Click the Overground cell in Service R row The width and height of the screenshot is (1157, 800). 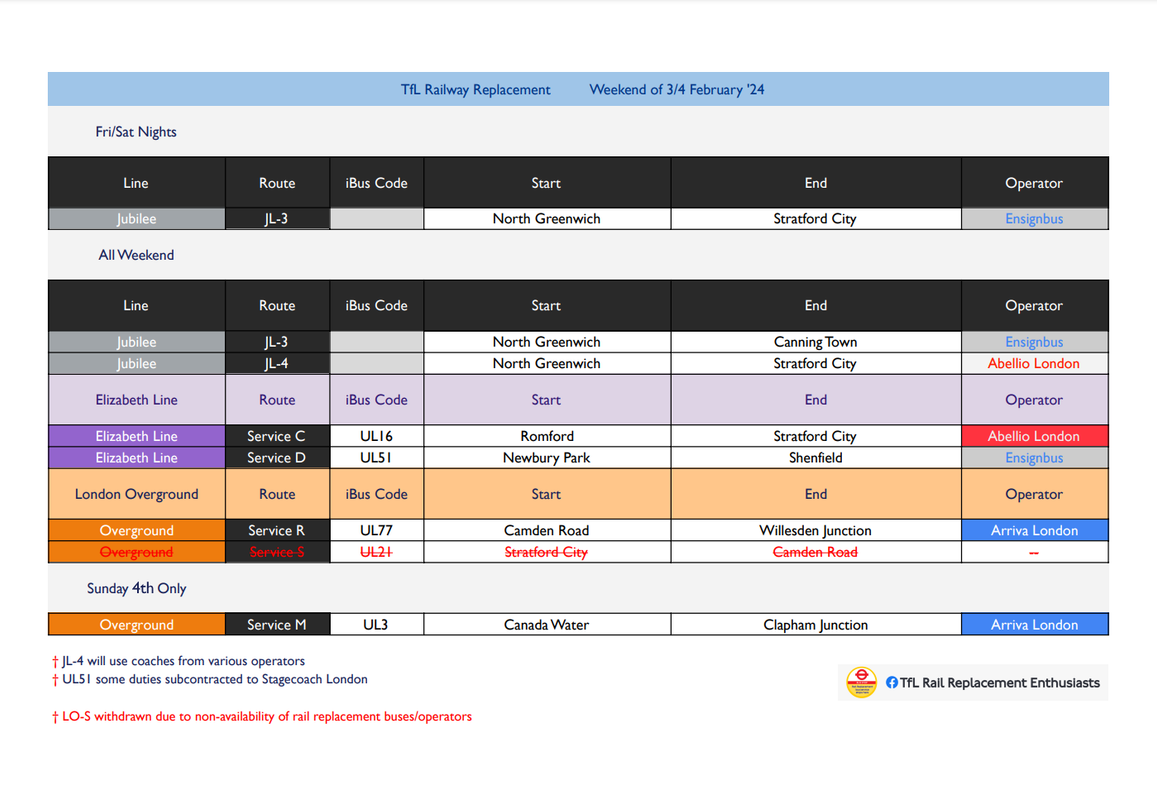(137, 530)
